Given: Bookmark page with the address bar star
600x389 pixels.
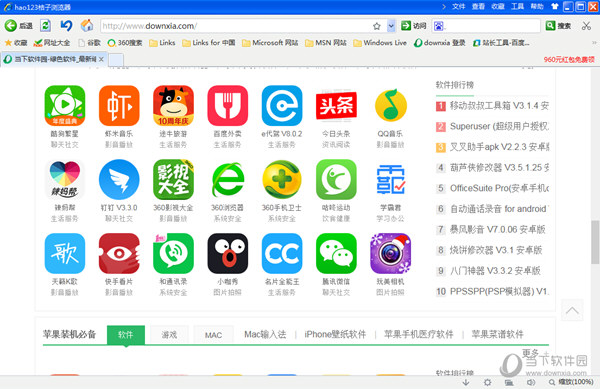Looking at the screenshot, I should pyautogui.click(x=377, y=26).
